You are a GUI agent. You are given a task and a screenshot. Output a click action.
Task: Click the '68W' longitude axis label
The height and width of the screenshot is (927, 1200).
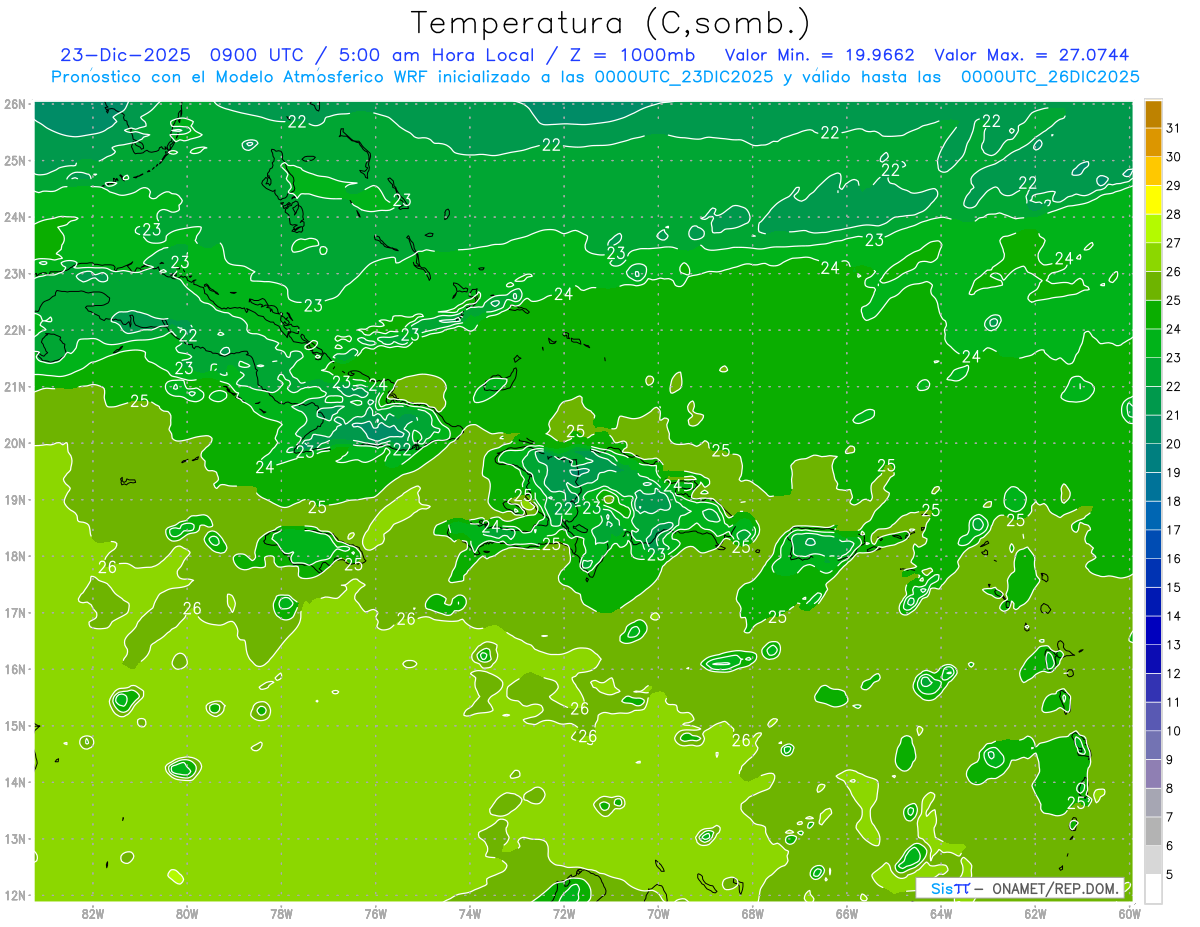[753, 913]
